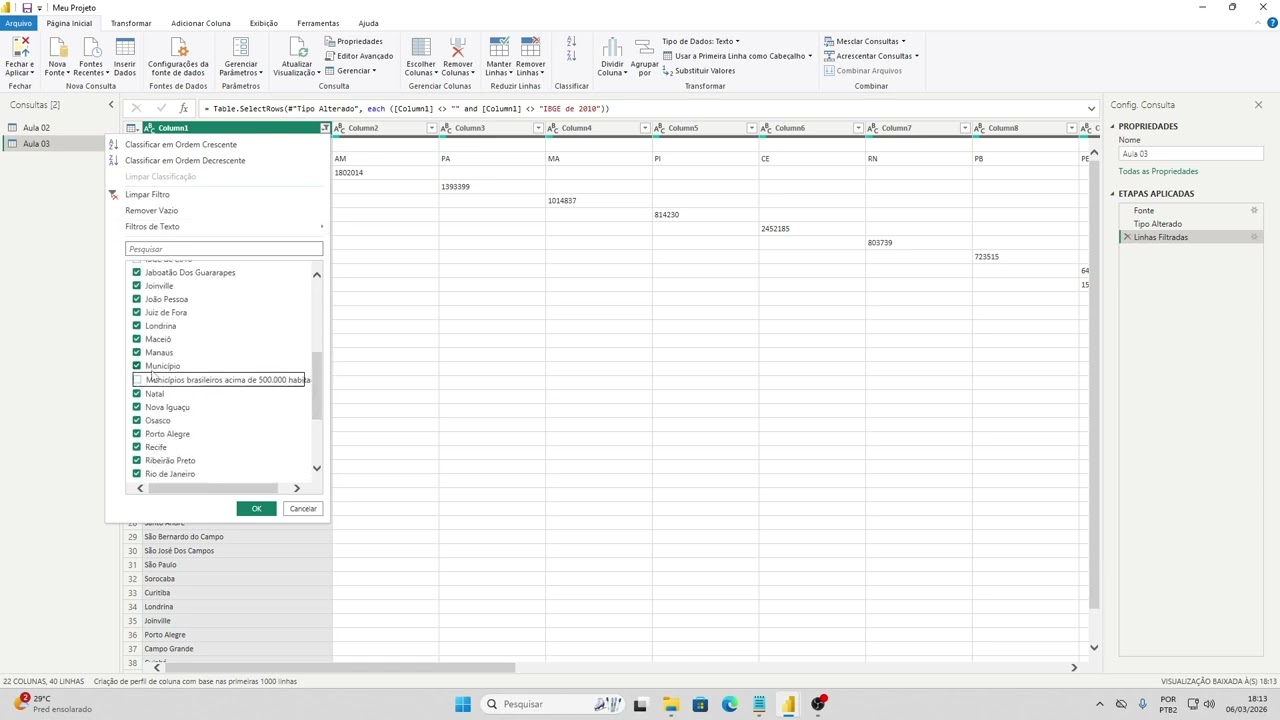This screenshot has height=720, width=1280.
Task: Open the Todas as Propriedades link
Action: (x=1158, y=171)
